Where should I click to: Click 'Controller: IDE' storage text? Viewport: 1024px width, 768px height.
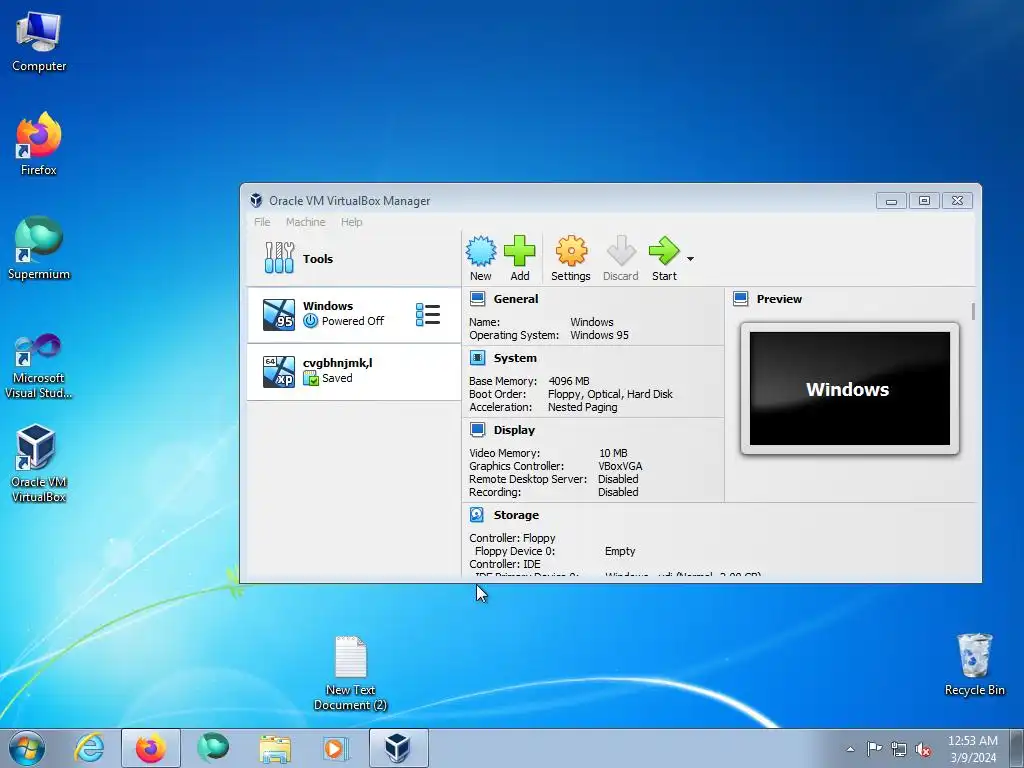coord(505,564)
